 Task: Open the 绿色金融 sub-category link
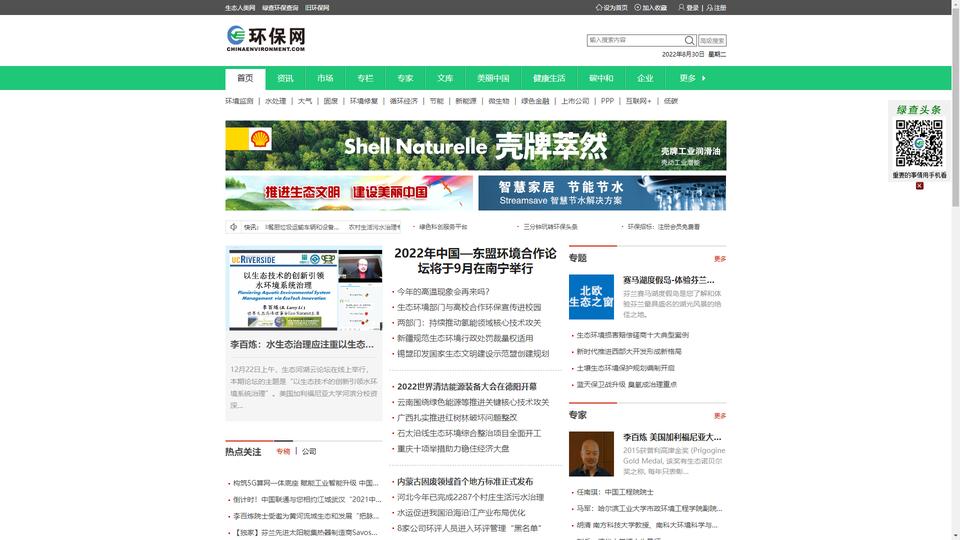click(x=535, y=101)
